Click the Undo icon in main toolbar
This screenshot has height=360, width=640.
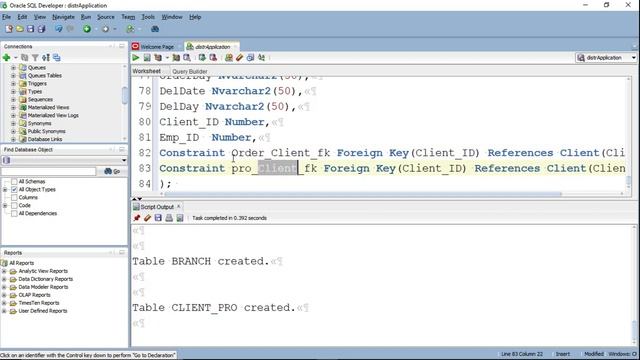pos(59,29)
